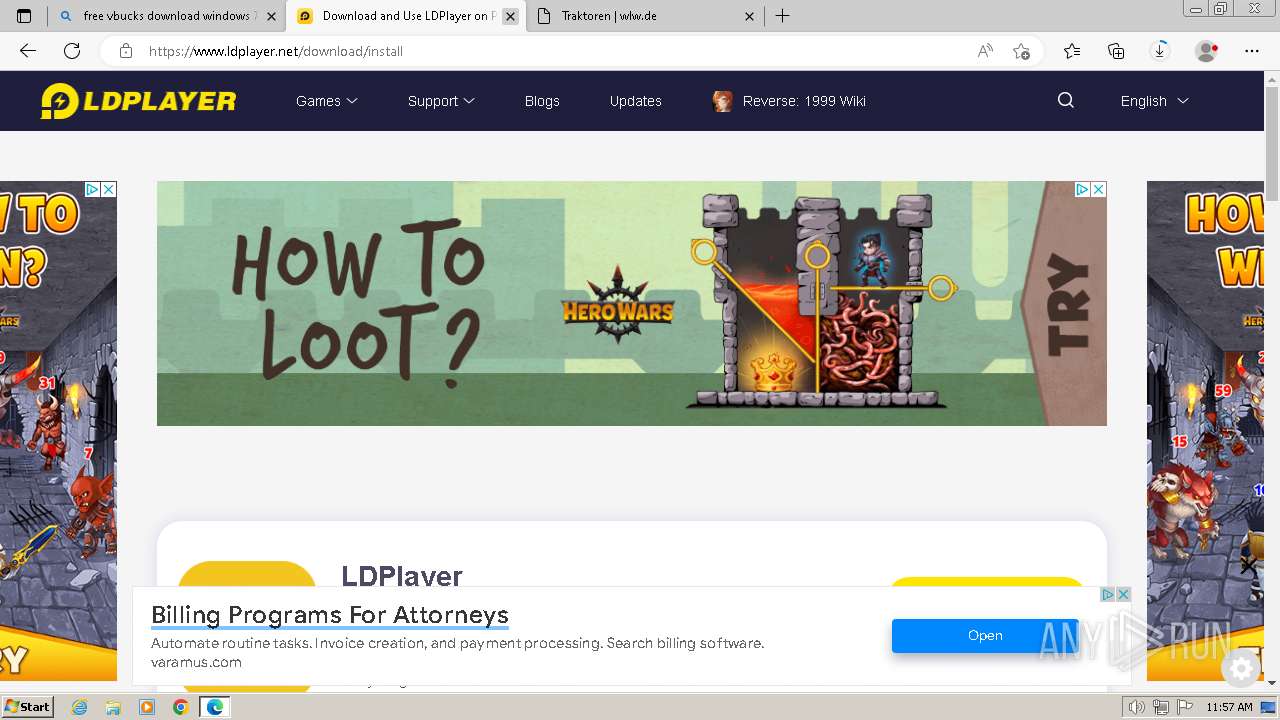Open Read aloud icon in address bar
The width and height of the screenshot is (1280, 720).
tap(985, 51)
